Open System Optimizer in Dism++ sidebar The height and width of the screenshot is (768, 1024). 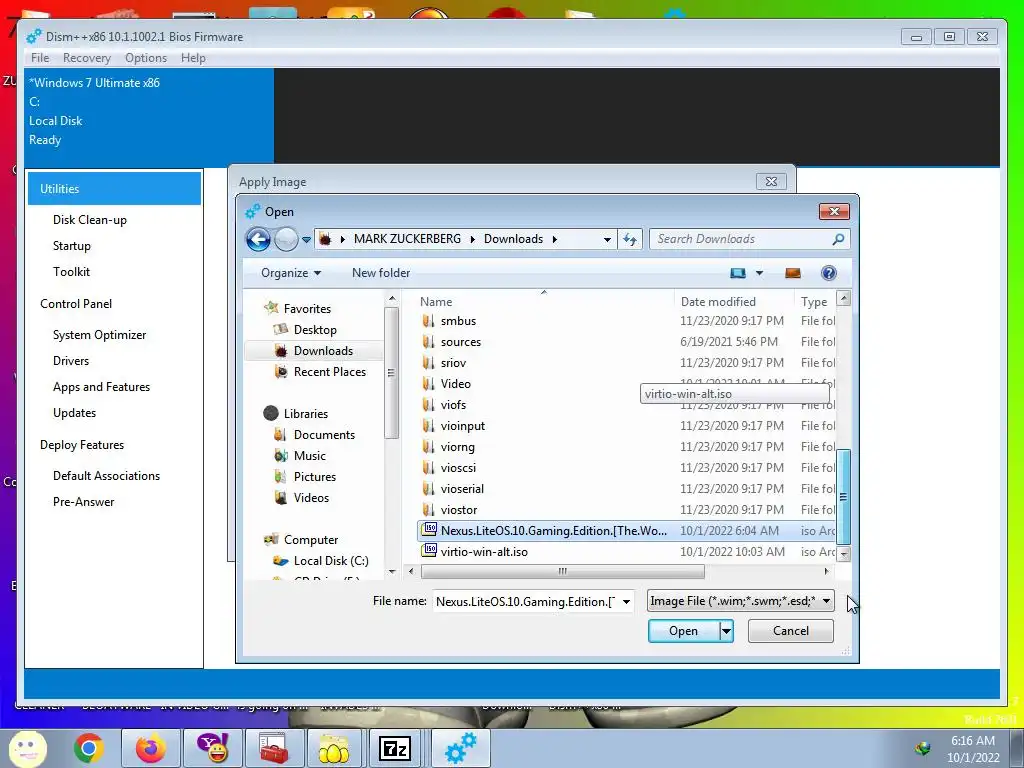tap(99, 335)
